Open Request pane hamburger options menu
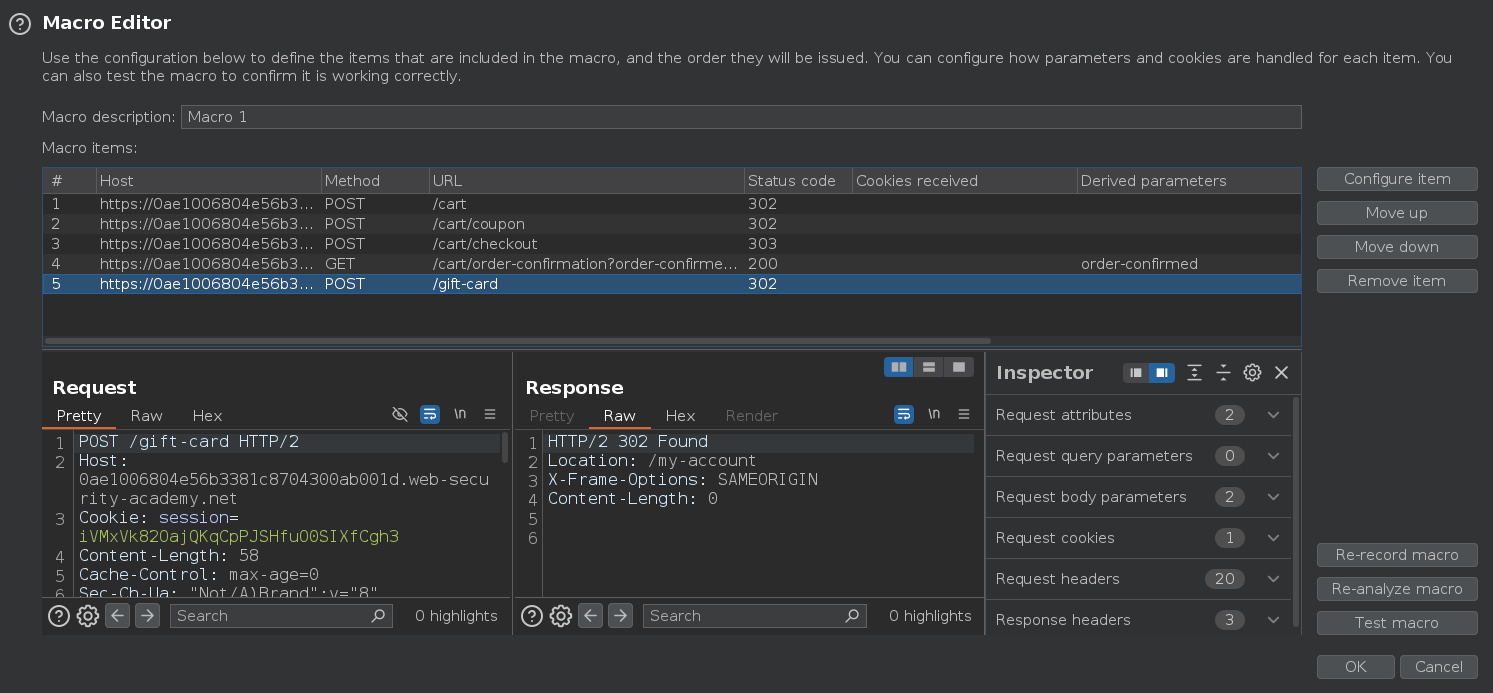 [x=490, y=414]
